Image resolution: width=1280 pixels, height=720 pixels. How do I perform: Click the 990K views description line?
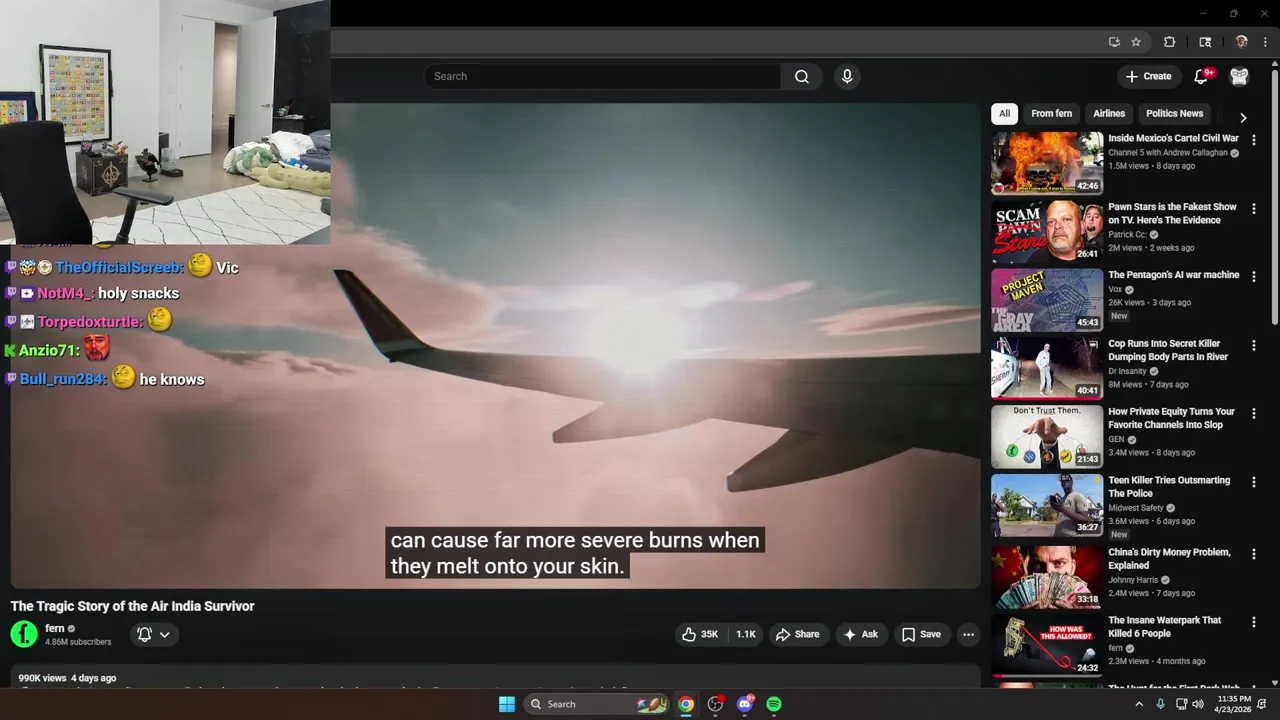click(x=67, y=678)
